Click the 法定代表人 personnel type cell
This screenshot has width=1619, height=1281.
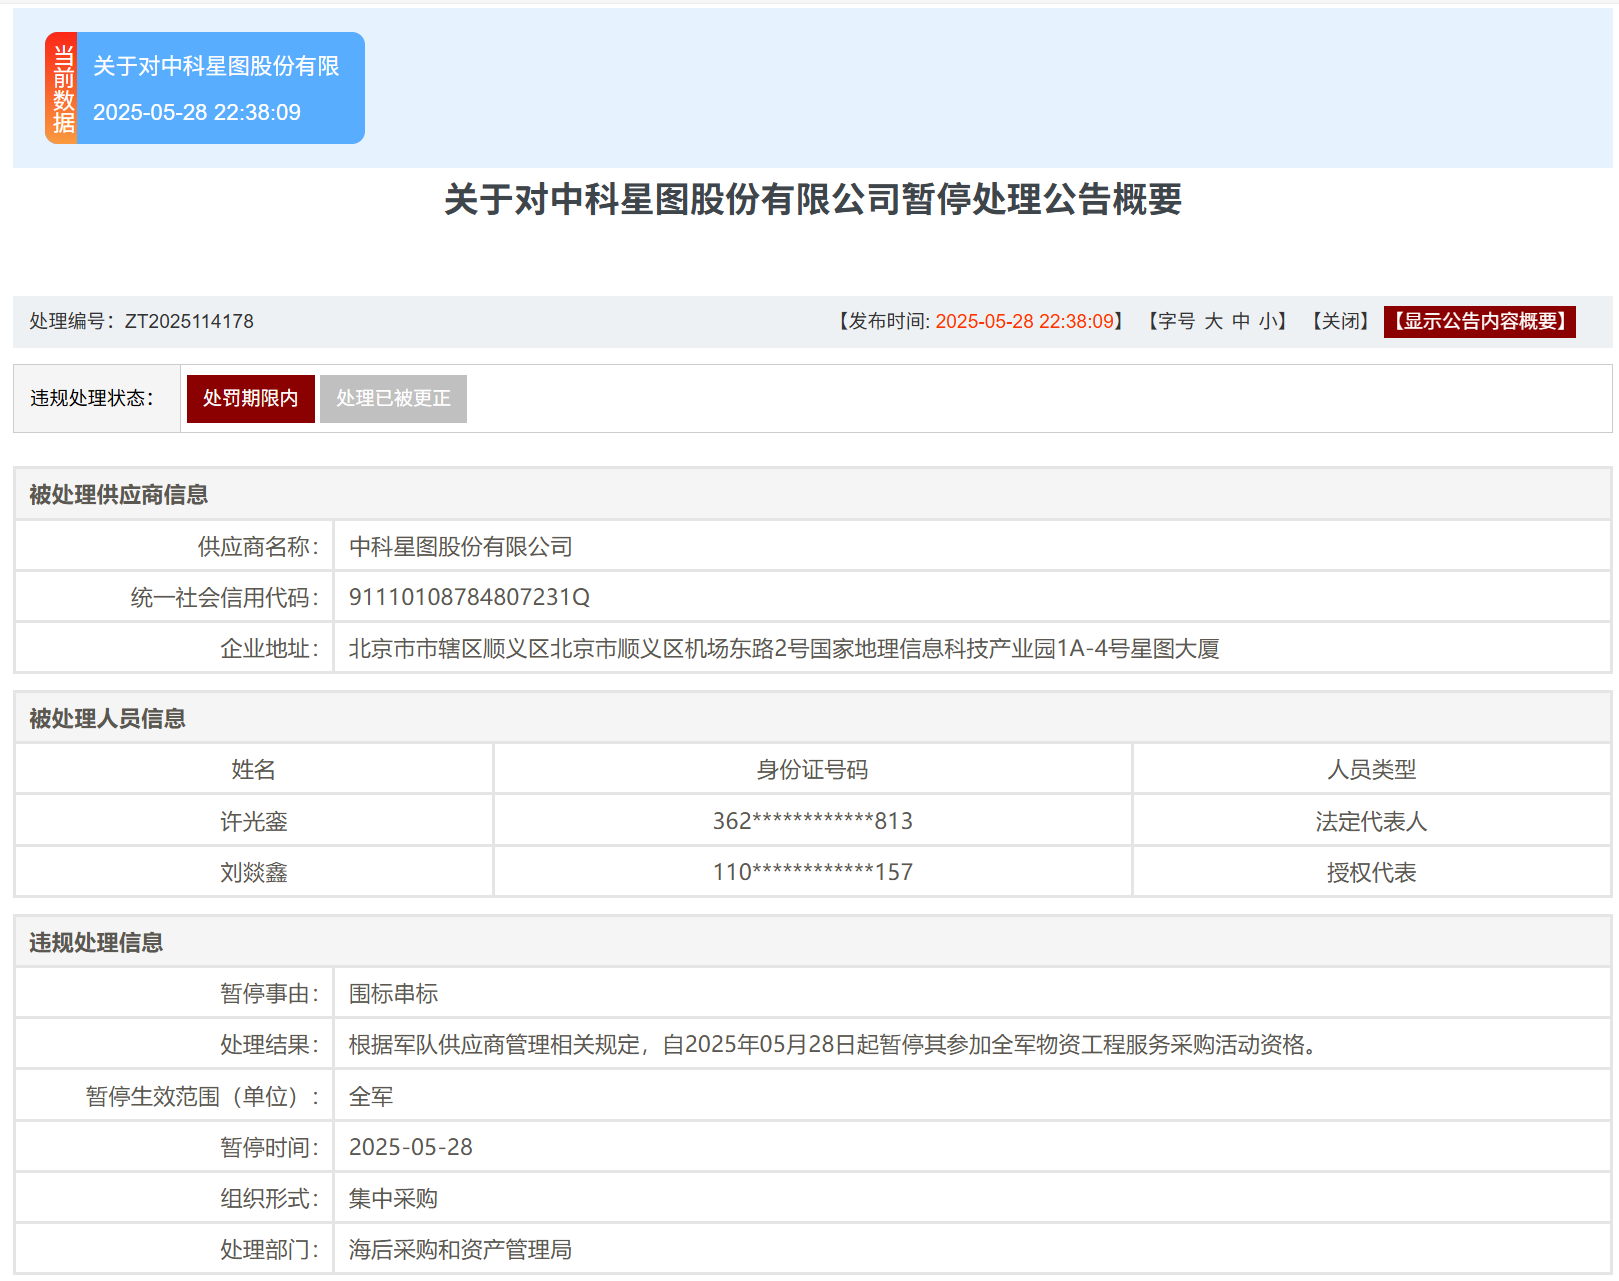click(x=1371, y=821)
